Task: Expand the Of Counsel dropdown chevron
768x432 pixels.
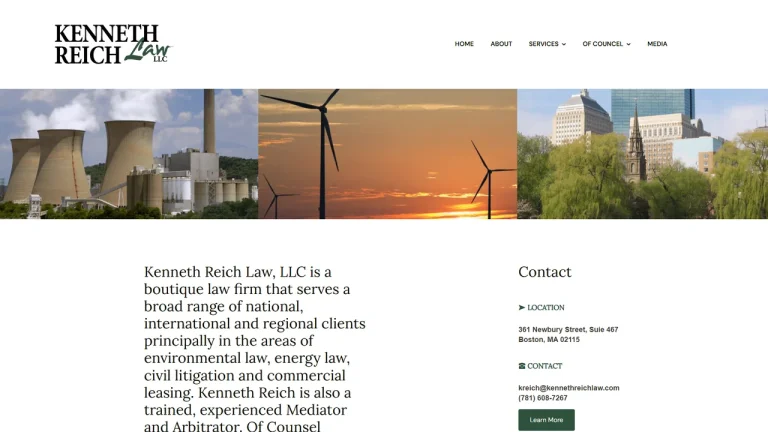Action: (x=628, y=44)
